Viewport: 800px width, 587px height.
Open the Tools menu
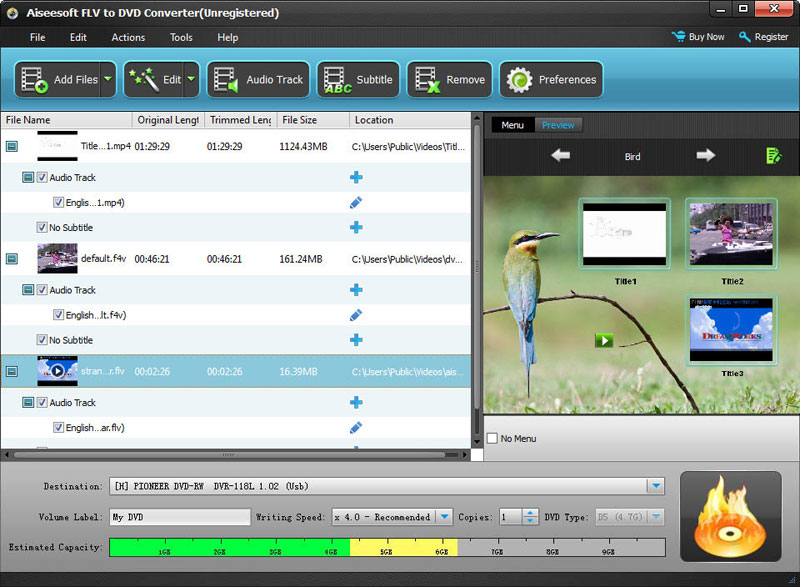click(x=181, y=37)
